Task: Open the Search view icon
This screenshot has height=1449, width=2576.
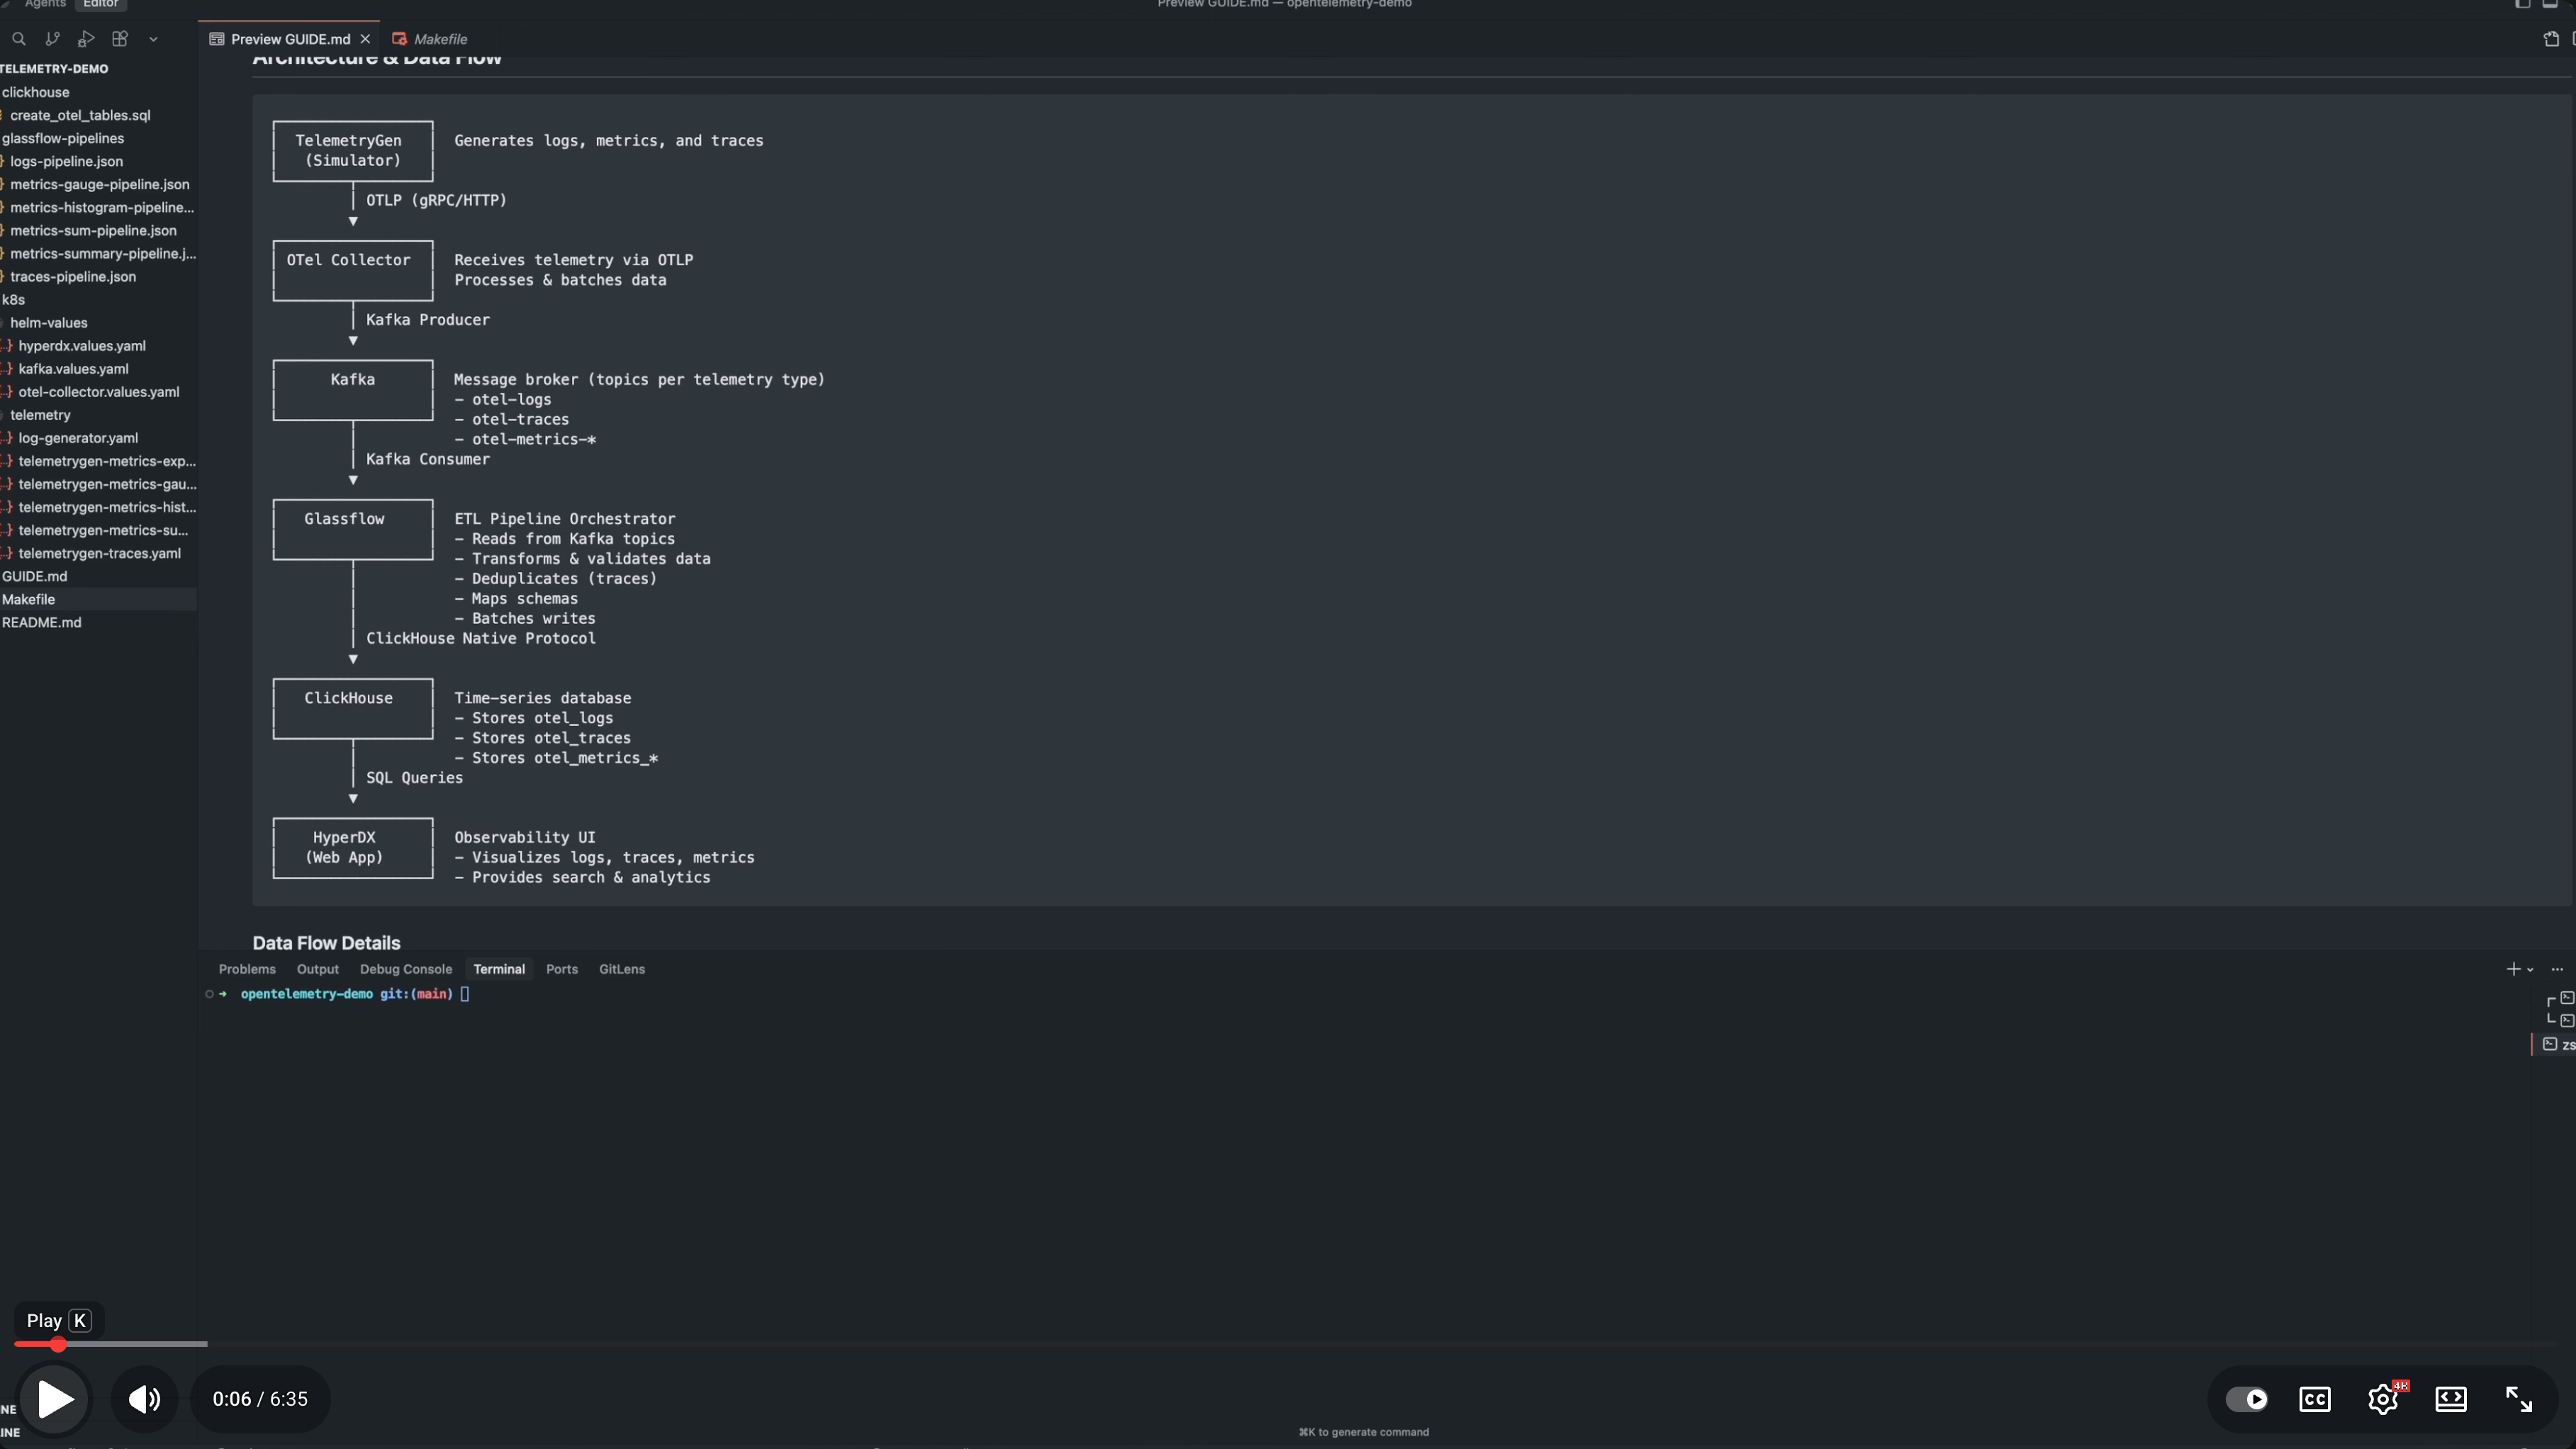Action: coord(18,39)
